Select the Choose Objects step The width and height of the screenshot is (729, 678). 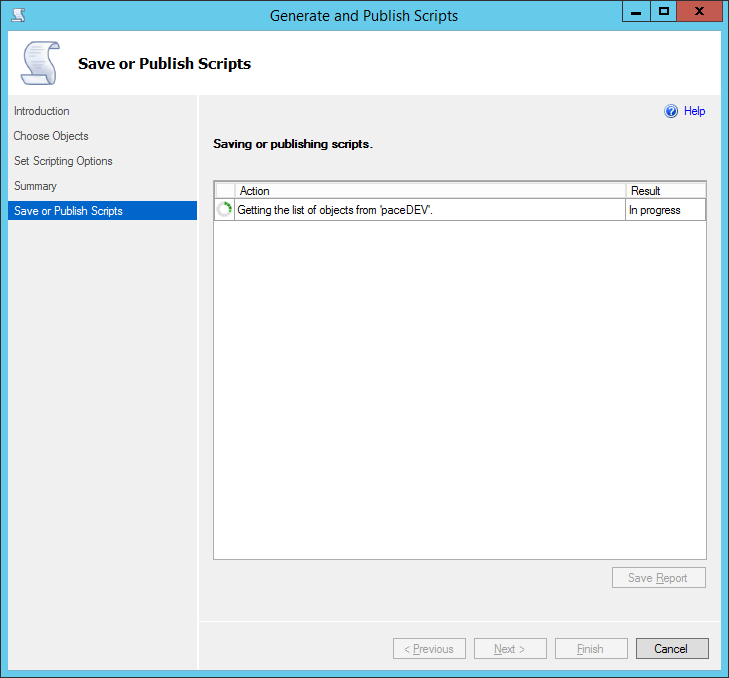pos(51,136)
